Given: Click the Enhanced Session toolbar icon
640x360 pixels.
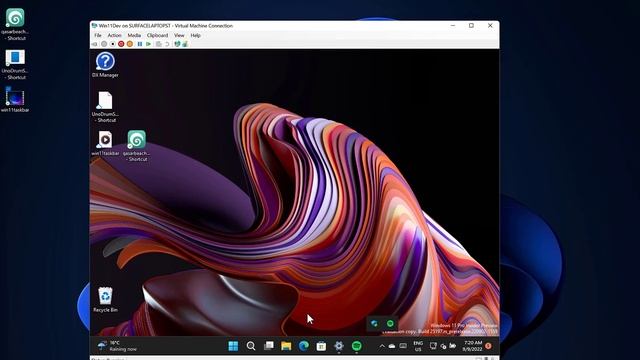Looking at the screenshot, I should point(177,44).
